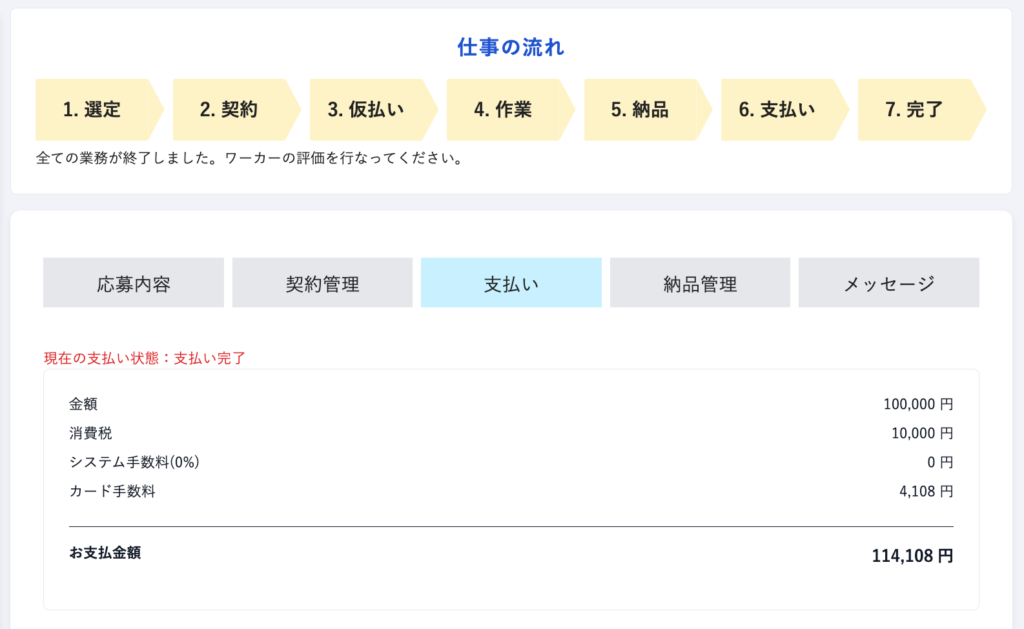Viewport: 1024px width, 629px height.
Task: Click step 6. 支払い in the workflow
Action: click(777, 110)
